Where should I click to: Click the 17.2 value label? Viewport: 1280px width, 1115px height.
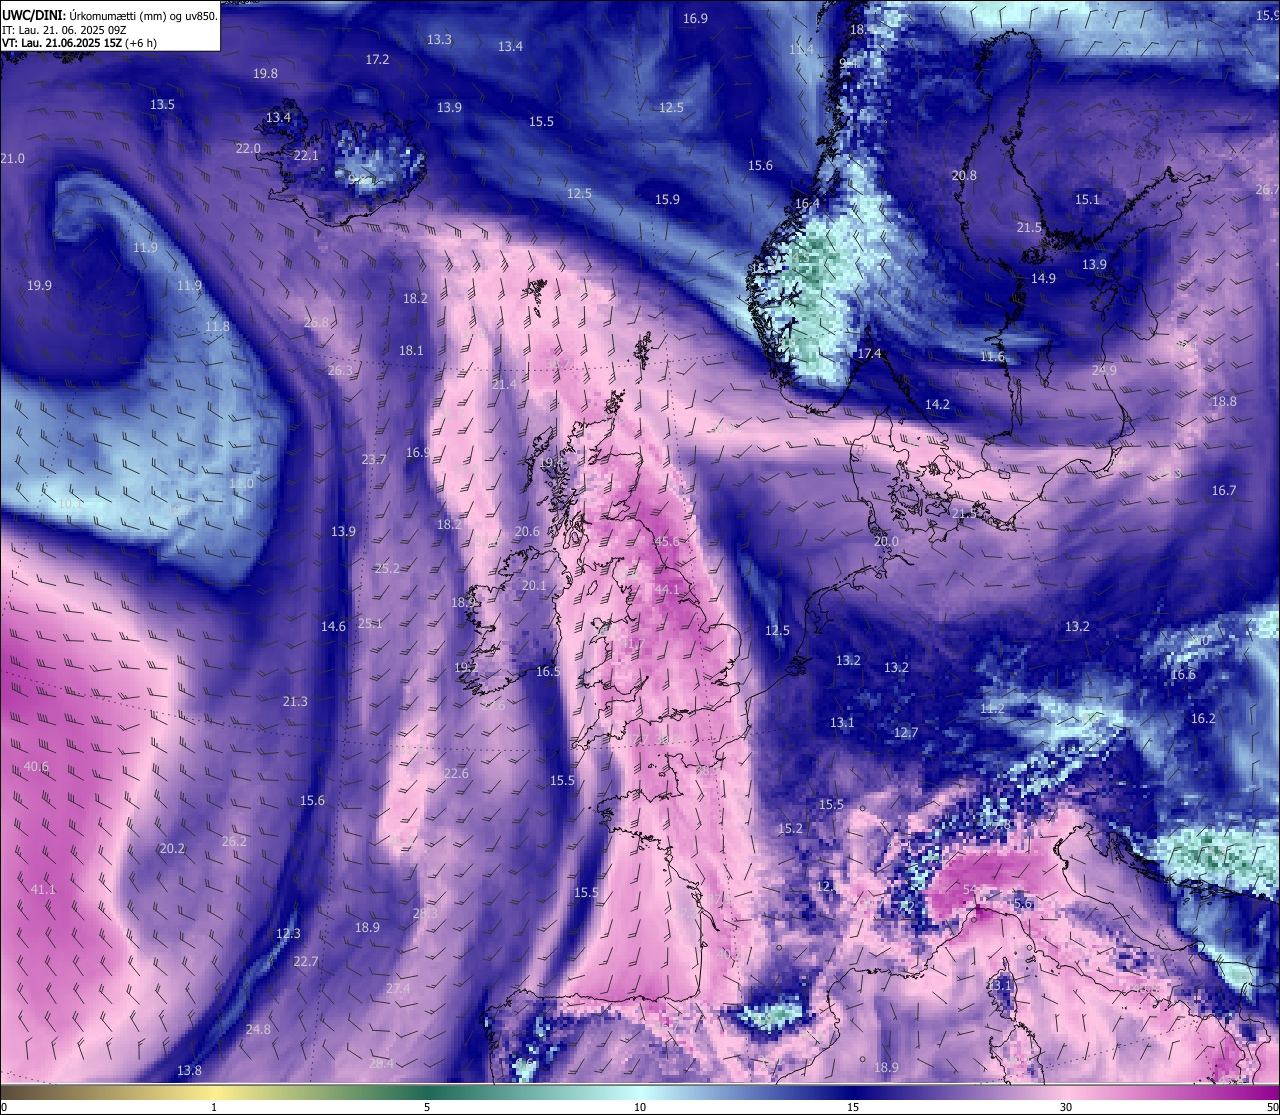[377, 60]
